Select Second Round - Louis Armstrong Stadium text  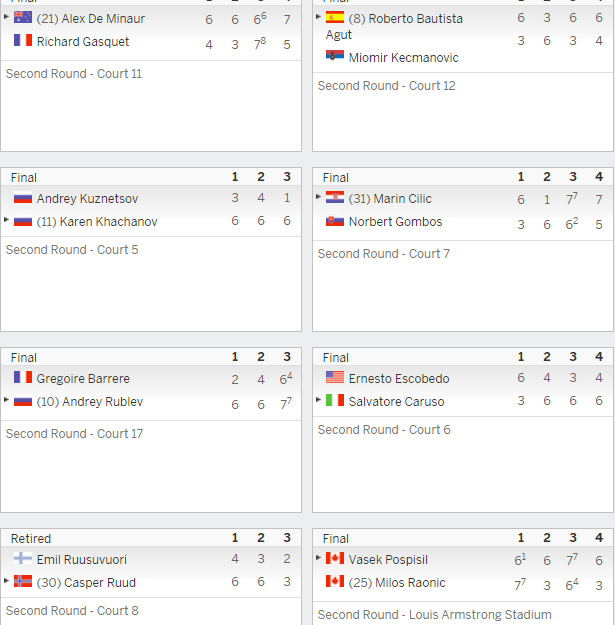tap(434, 614)
